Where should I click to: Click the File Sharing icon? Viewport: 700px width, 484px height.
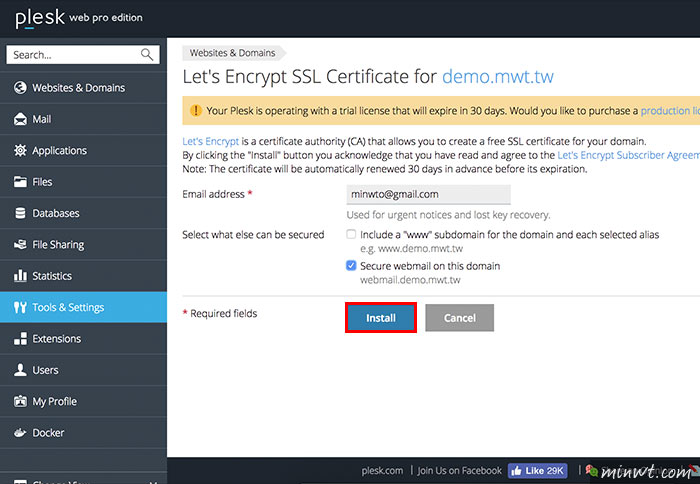(x=20, y=245)
